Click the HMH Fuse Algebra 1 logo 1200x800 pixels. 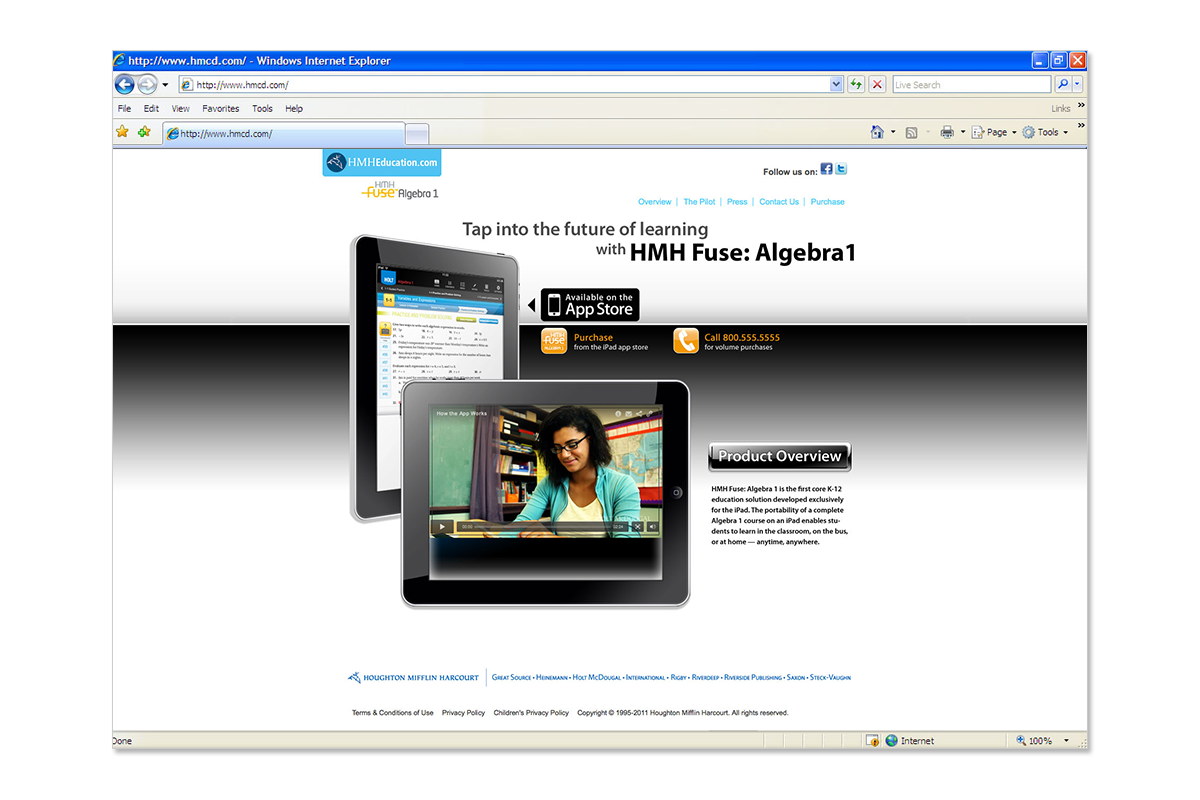pos(400,190)
